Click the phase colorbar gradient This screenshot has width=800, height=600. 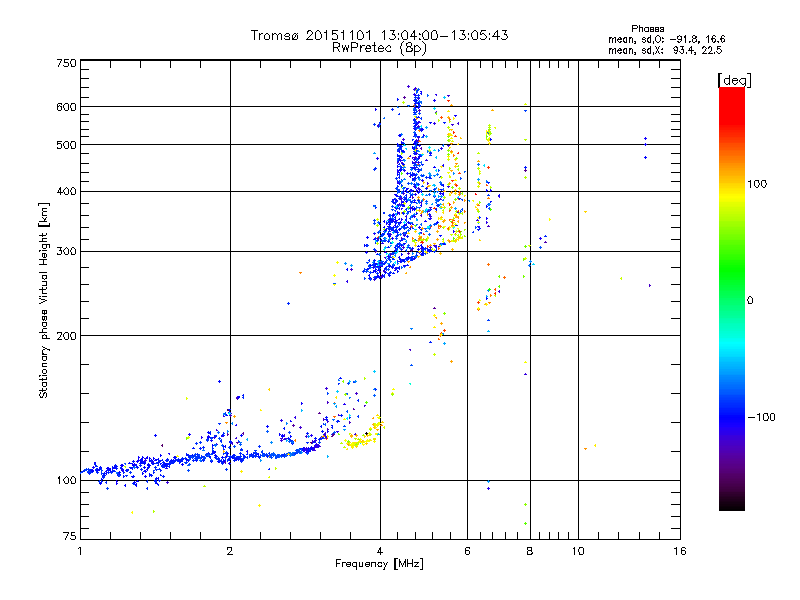[x=732, y=298]
